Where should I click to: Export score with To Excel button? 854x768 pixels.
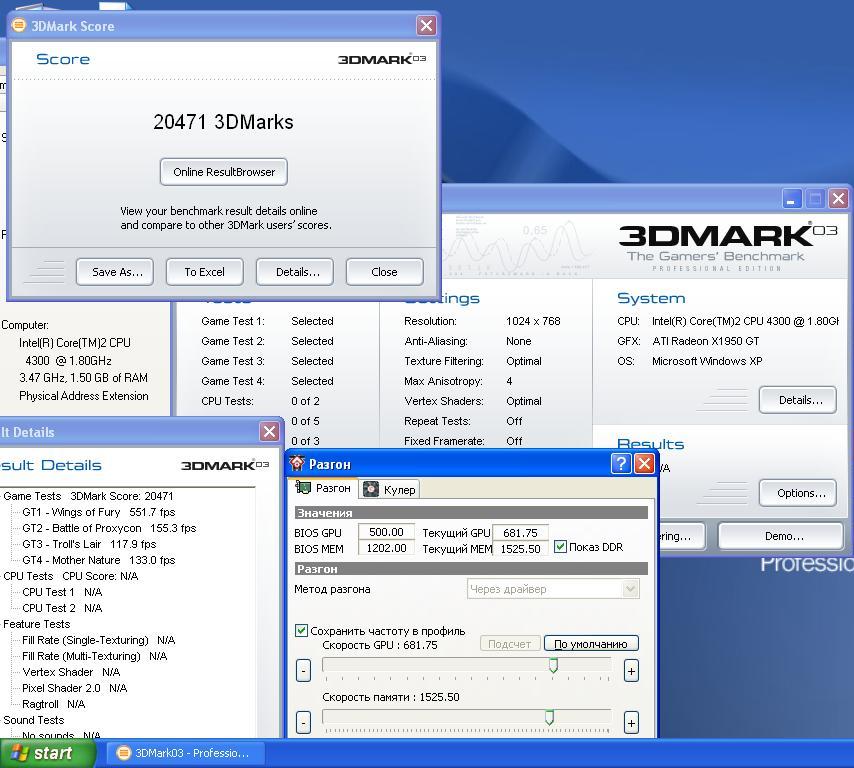205,272
